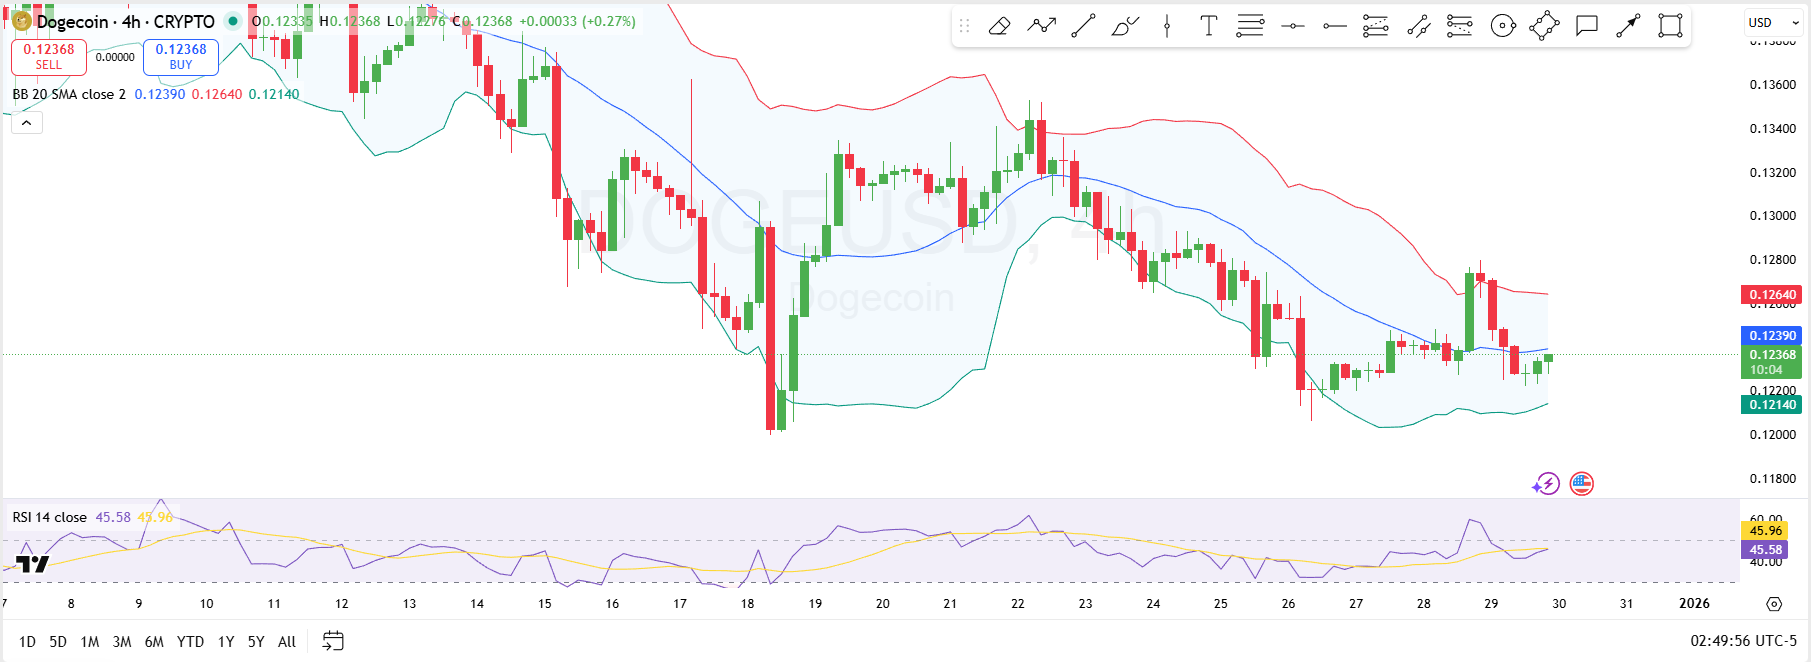Pick the Brush drawing tool
Viewport: 1811px width, 662px height.
pyautogui.click(x=1125, y=26)
